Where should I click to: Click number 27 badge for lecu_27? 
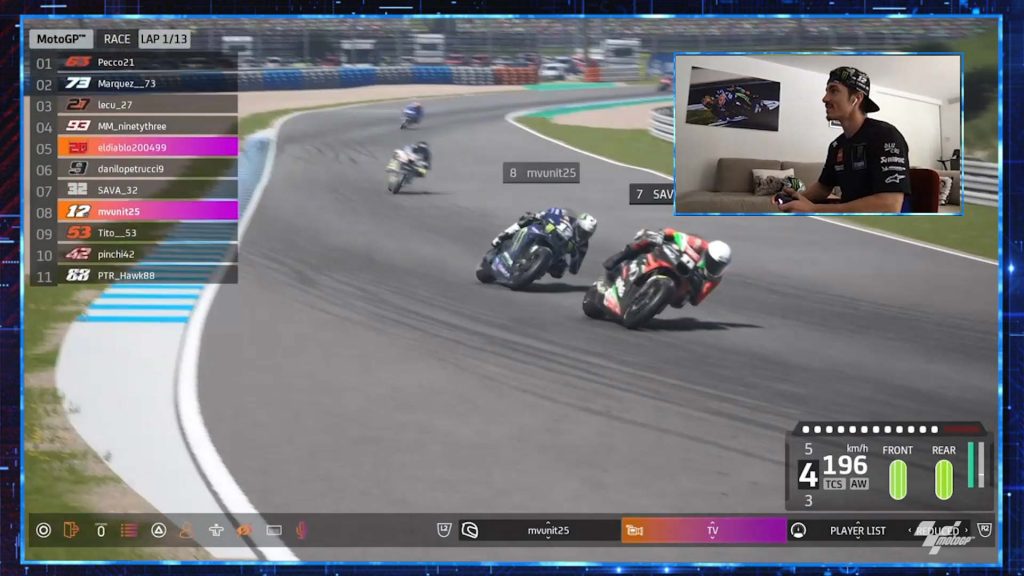point(78,104)
